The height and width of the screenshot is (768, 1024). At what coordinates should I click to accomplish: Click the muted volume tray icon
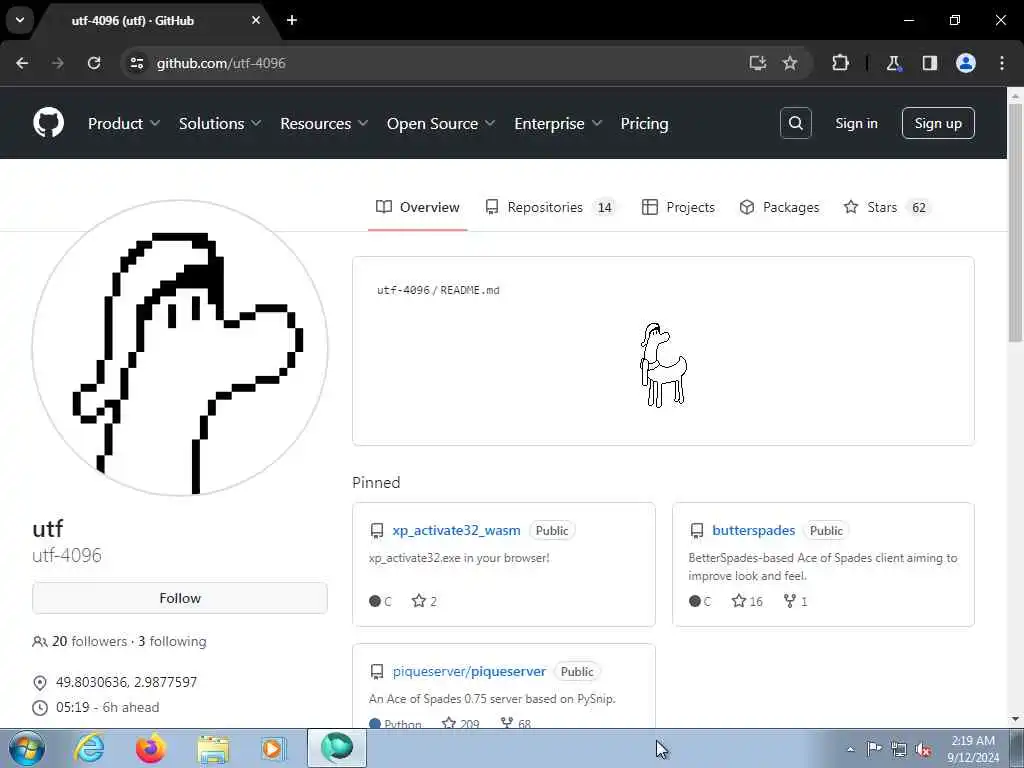pyautogui.click(x=923, y=749)
